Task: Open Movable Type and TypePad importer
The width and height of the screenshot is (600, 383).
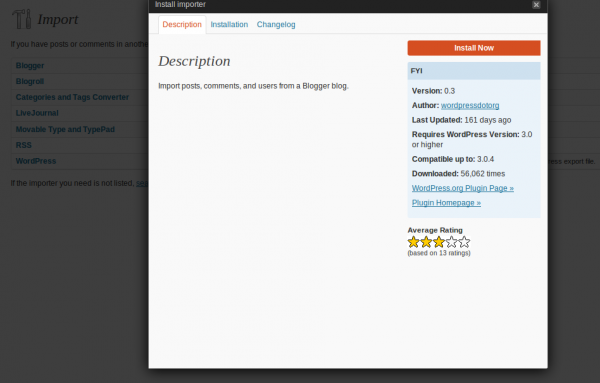Action: point(65,129)
